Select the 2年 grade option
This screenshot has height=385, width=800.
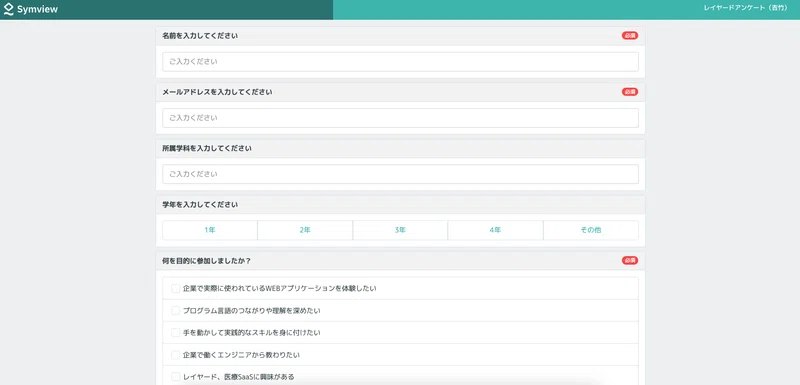click(305, 230)
